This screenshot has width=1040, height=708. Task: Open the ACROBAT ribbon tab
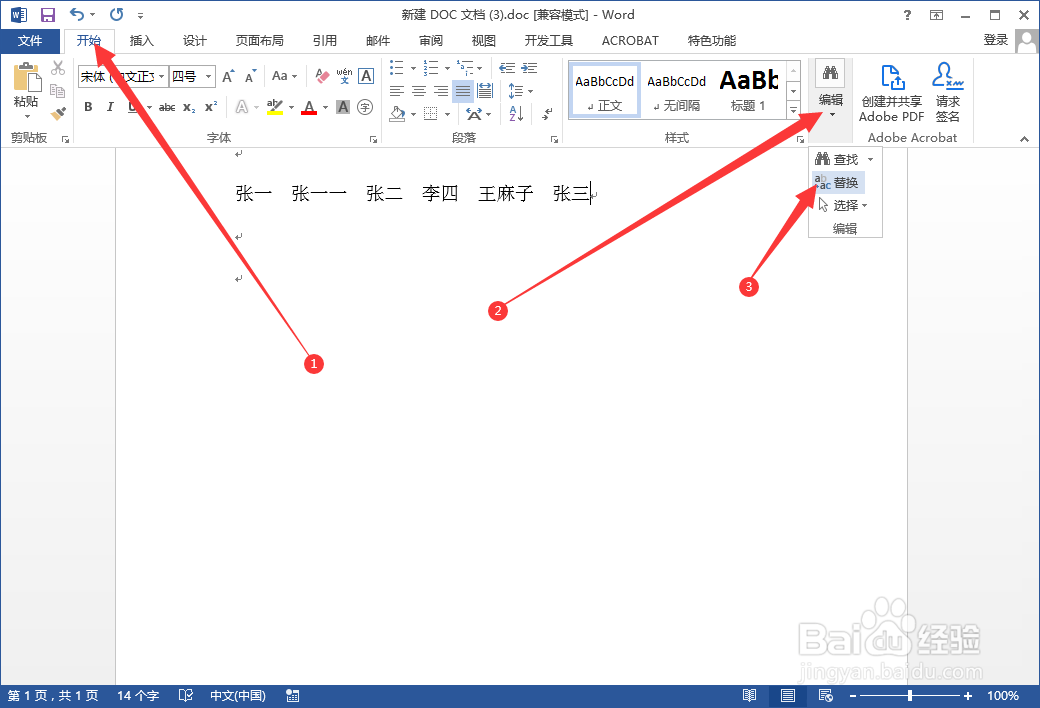pos(629,40)
